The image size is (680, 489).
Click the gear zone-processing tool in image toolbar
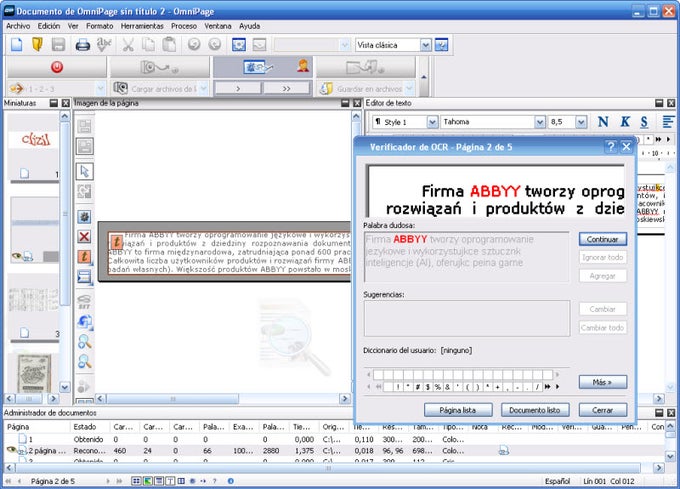[x=84, y=217]
